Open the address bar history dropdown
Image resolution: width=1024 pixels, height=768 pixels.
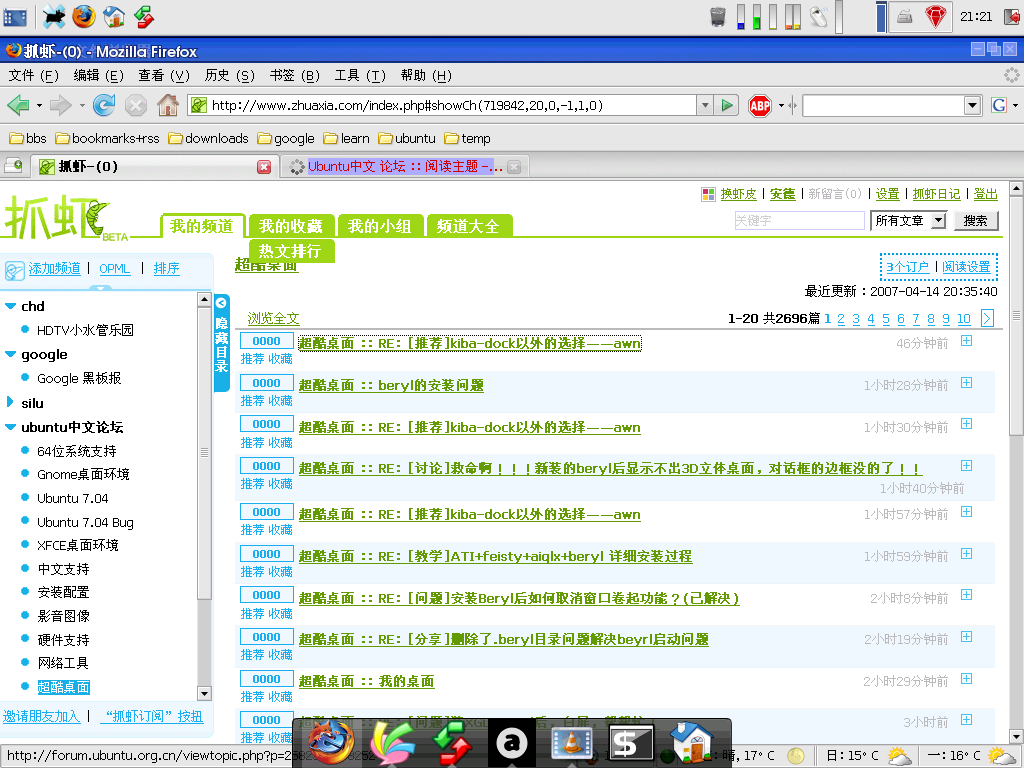click(704, 104)
